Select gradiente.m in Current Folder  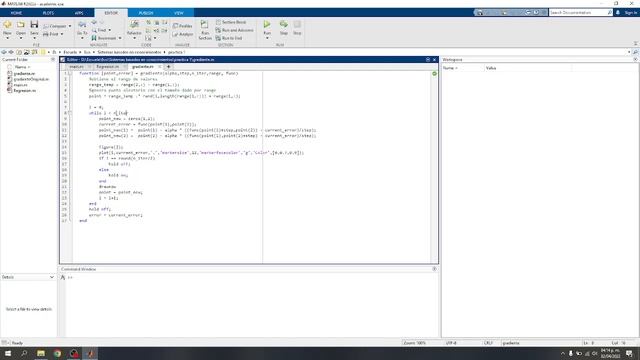pos(24,73)
